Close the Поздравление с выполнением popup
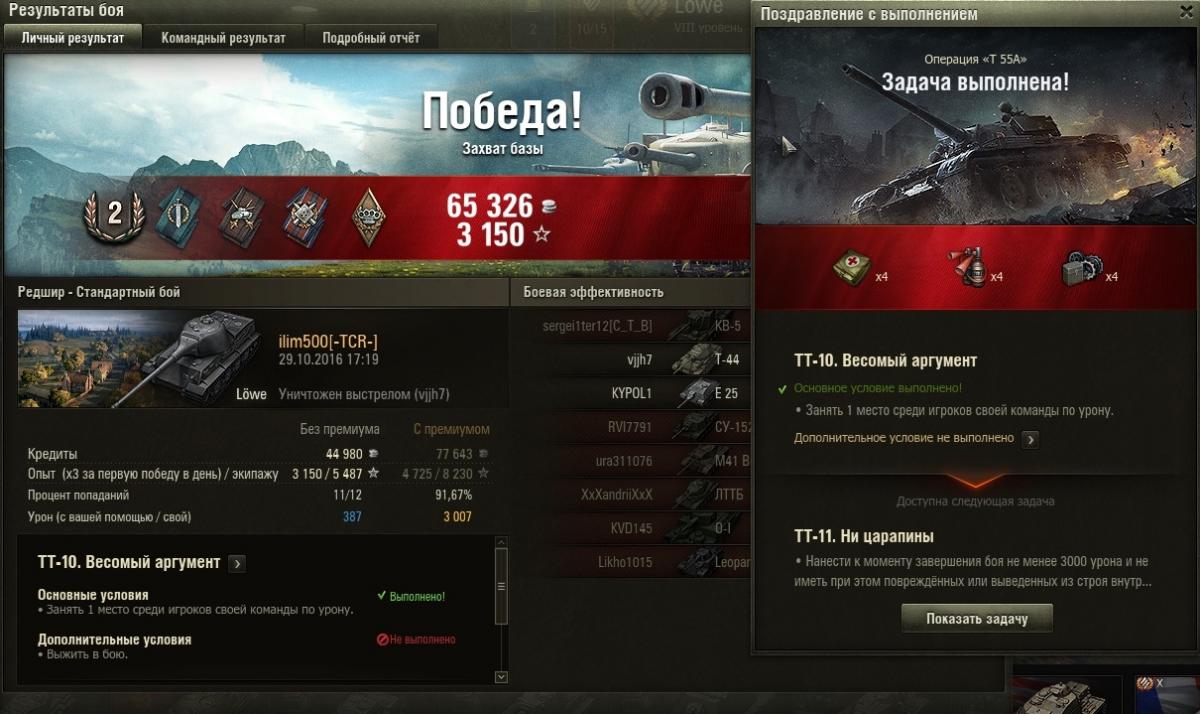This screenshot has width=1200, height=714. coord(1186,12)
